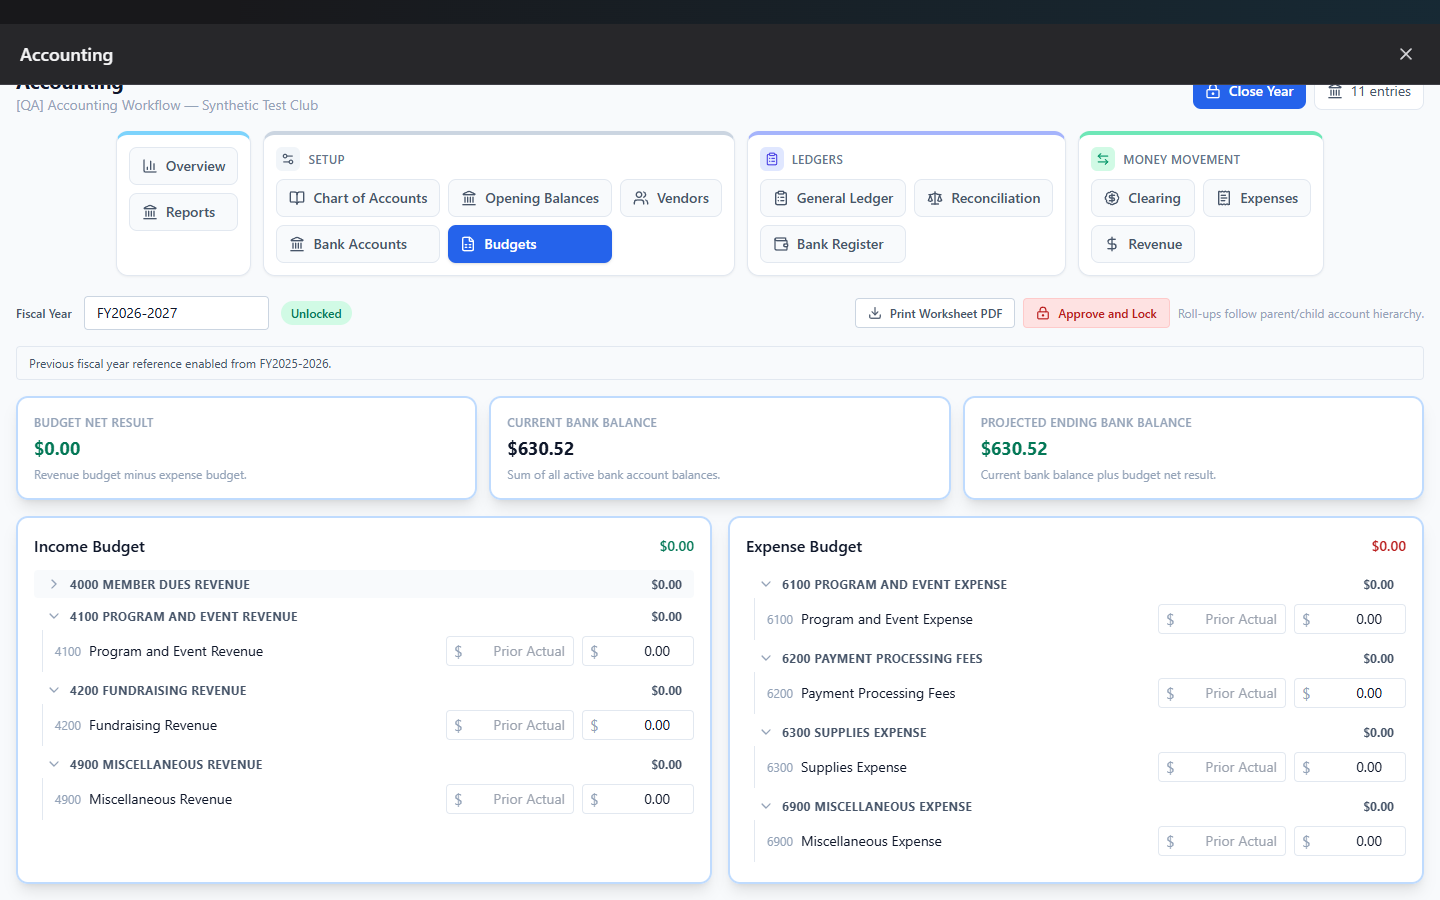Click the Setup sliders icon
The width and height of the screenshot is (1440, 900).
point(289,159)
